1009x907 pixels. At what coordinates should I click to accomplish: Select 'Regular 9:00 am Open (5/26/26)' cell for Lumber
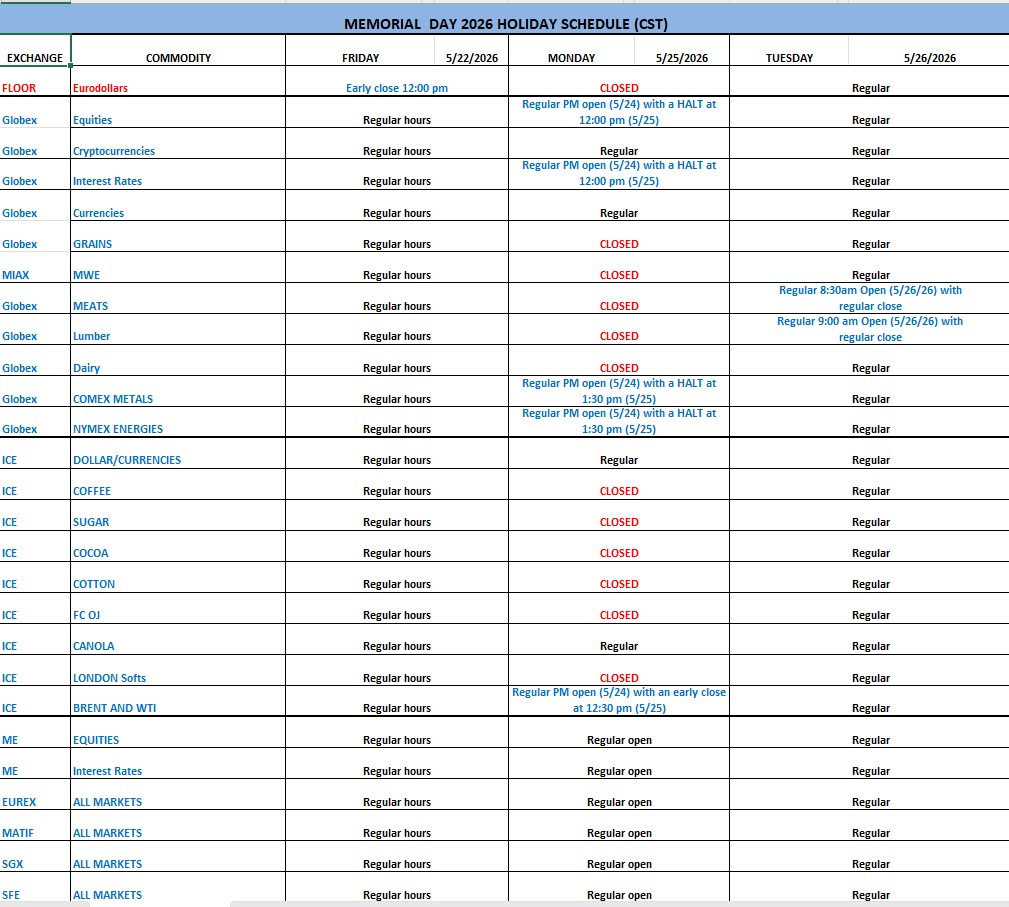tap(870, 330)
